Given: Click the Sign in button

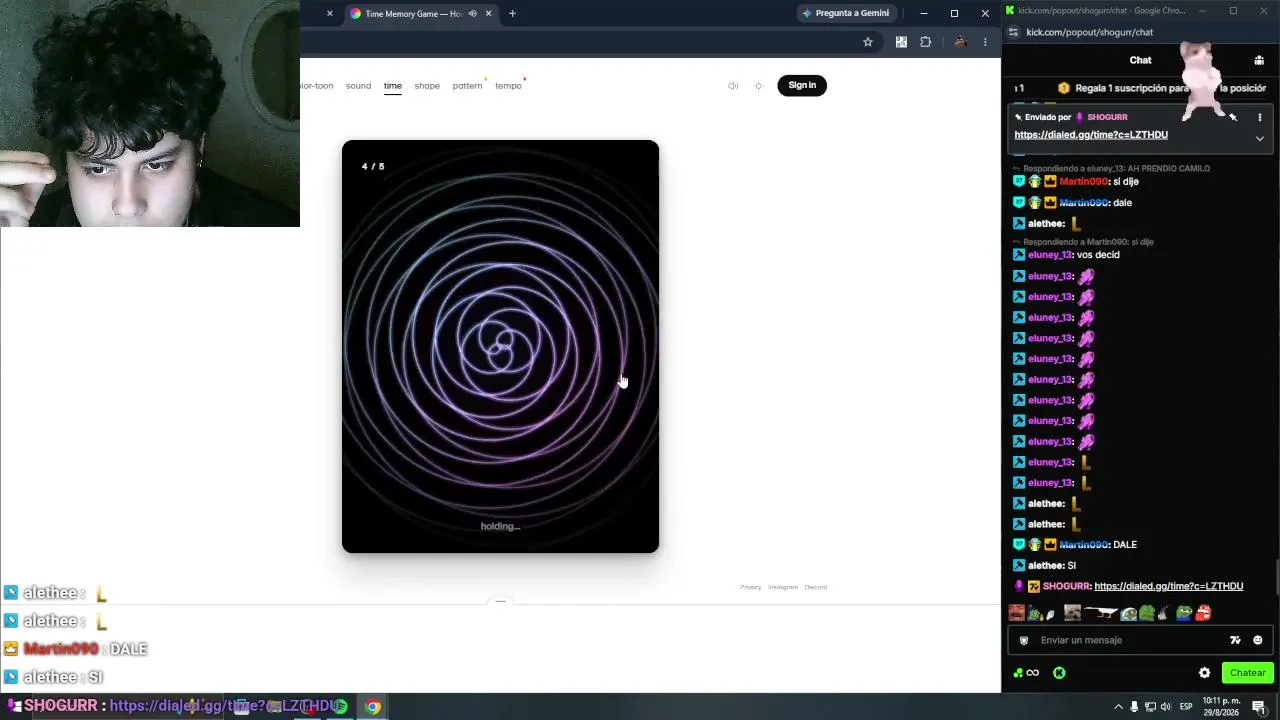Looking at the screenshot, I should click(802, 85).
